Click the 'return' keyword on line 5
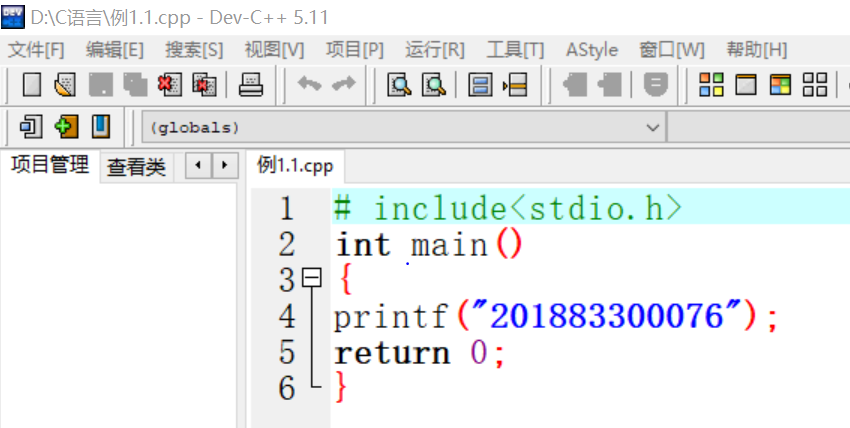Image resolution: width=850 pixels, height=428 pixels. [392, 353]
